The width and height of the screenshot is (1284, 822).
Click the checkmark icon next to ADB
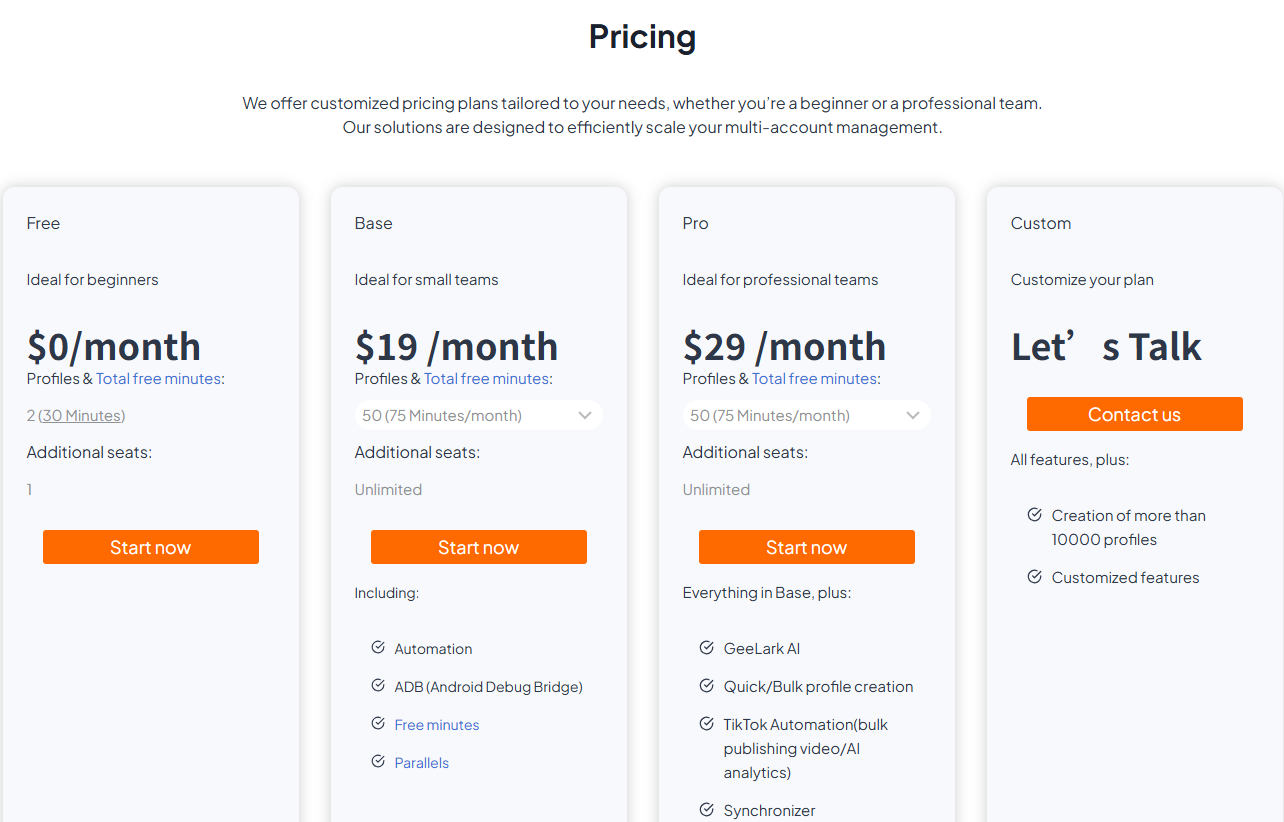pos(378,685)
